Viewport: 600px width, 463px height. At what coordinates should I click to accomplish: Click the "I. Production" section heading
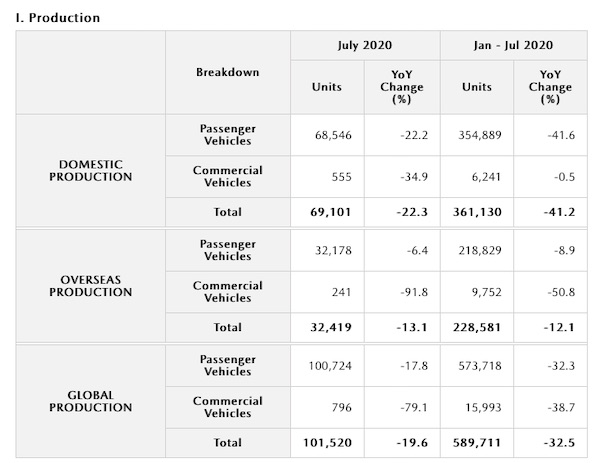click(x=57, y=18)
